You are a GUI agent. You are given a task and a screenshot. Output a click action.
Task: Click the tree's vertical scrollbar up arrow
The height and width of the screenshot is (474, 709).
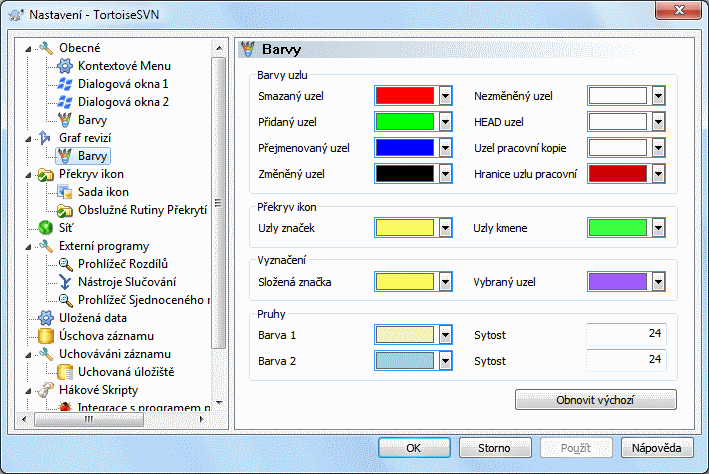(x=219, y=48)
